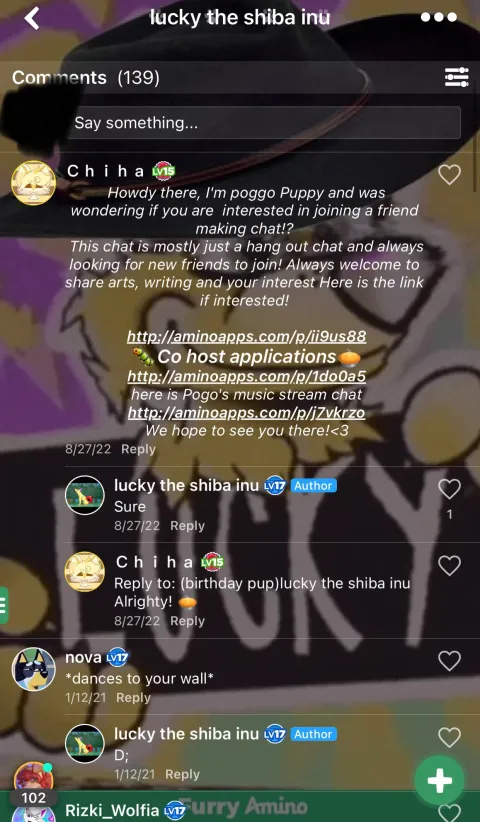Screen dimensions: 480x822
Task: Open the aminoapps.com/p/1do0a5 co host link
Action: click(x=246, y=376)
